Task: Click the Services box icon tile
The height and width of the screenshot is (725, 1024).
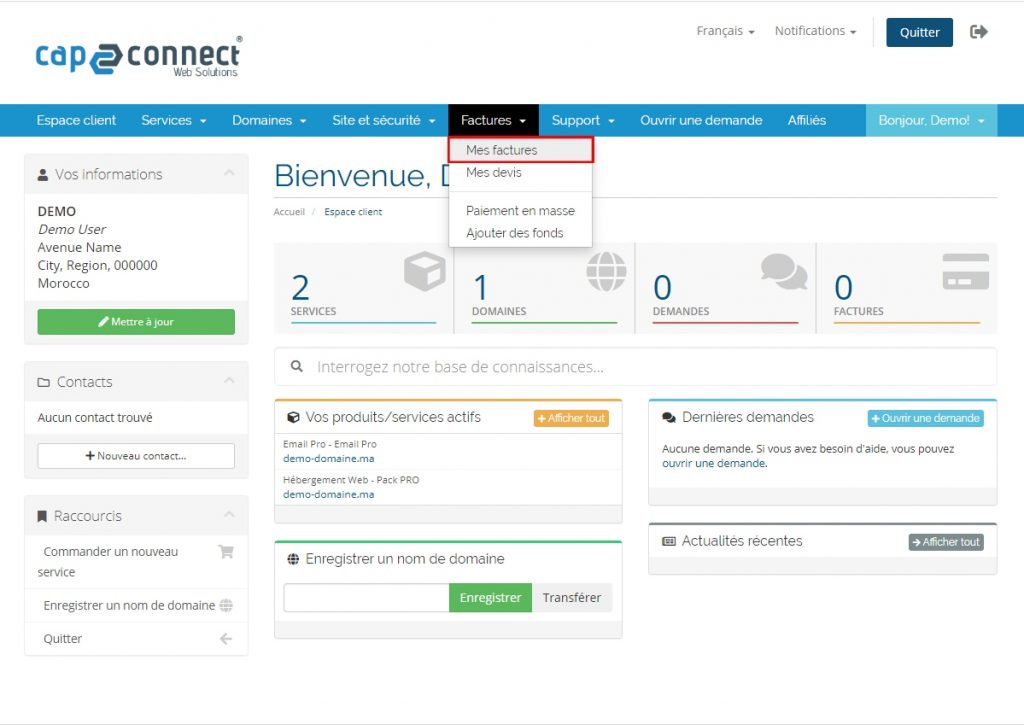Action: pyautogui.click(x=424, y=272)
